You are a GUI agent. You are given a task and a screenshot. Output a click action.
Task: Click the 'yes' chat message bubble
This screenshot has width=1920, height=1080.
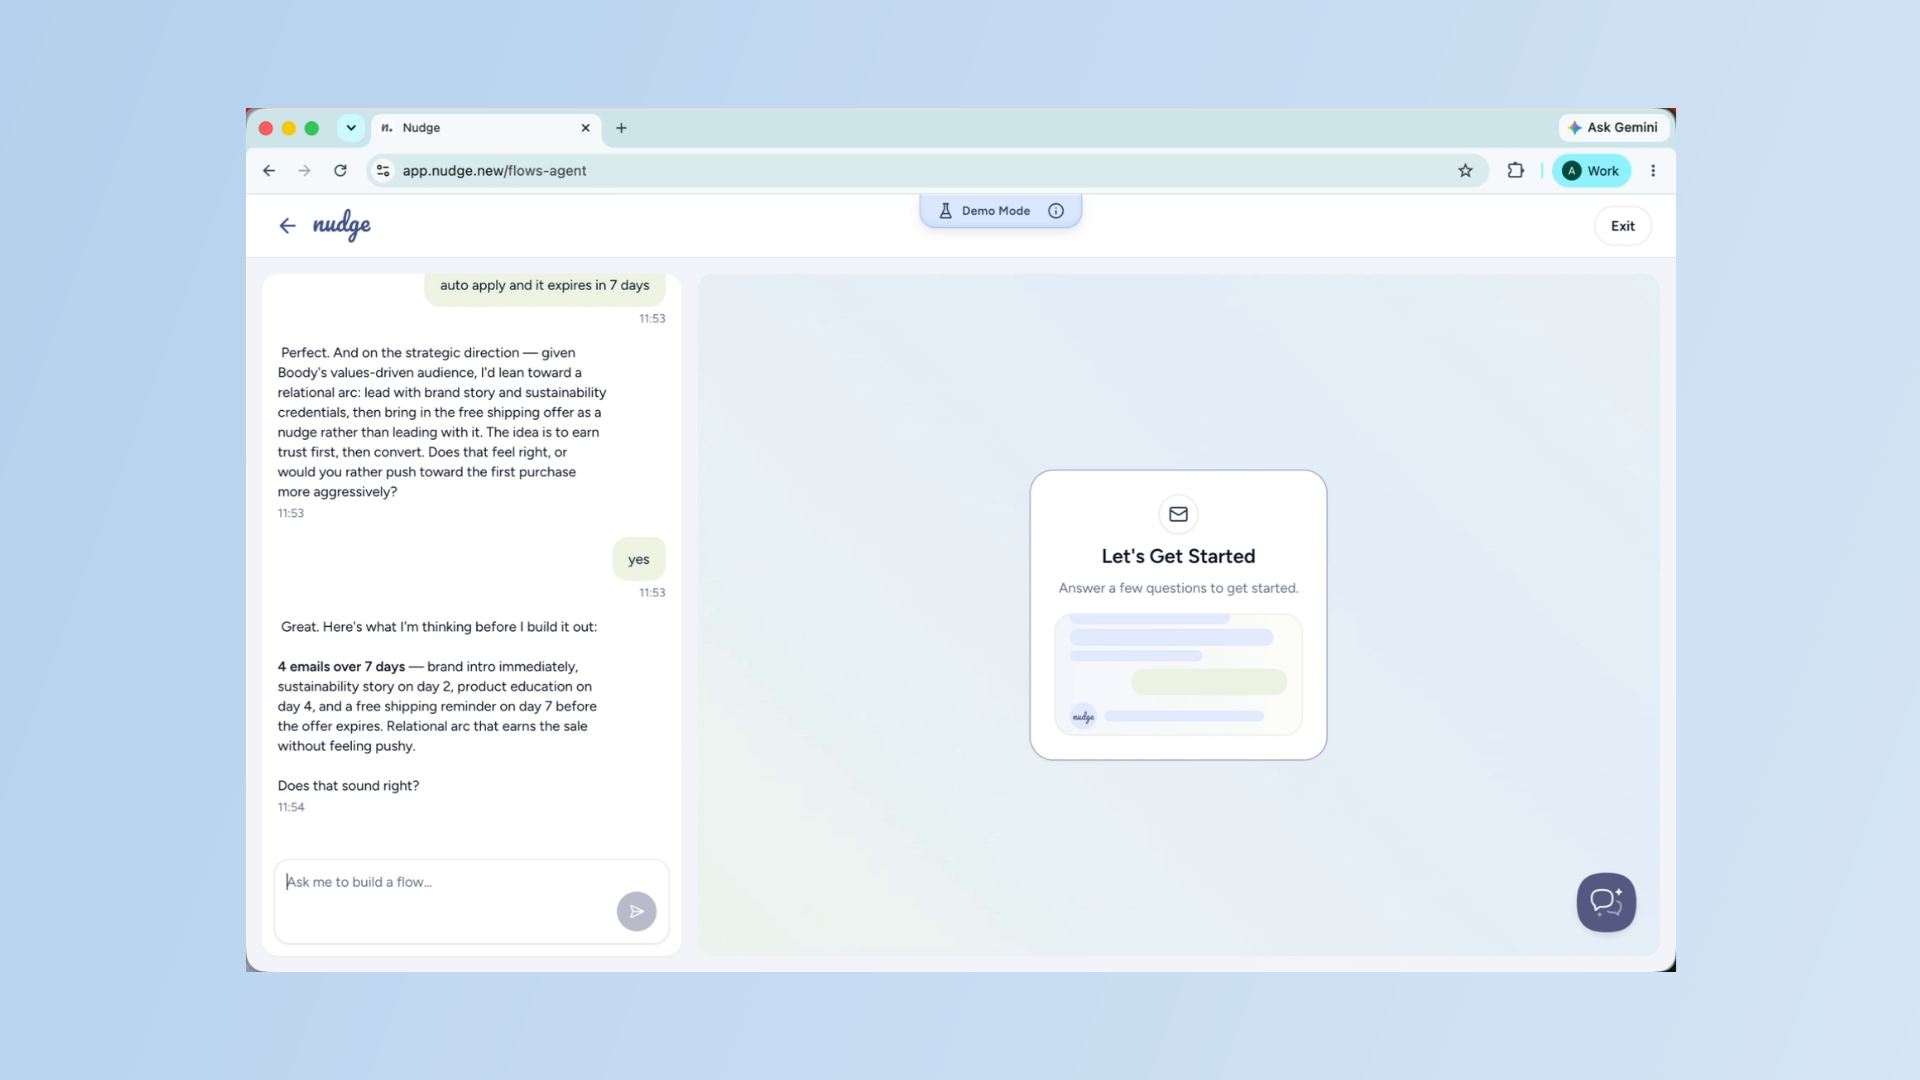pos(639,559)
